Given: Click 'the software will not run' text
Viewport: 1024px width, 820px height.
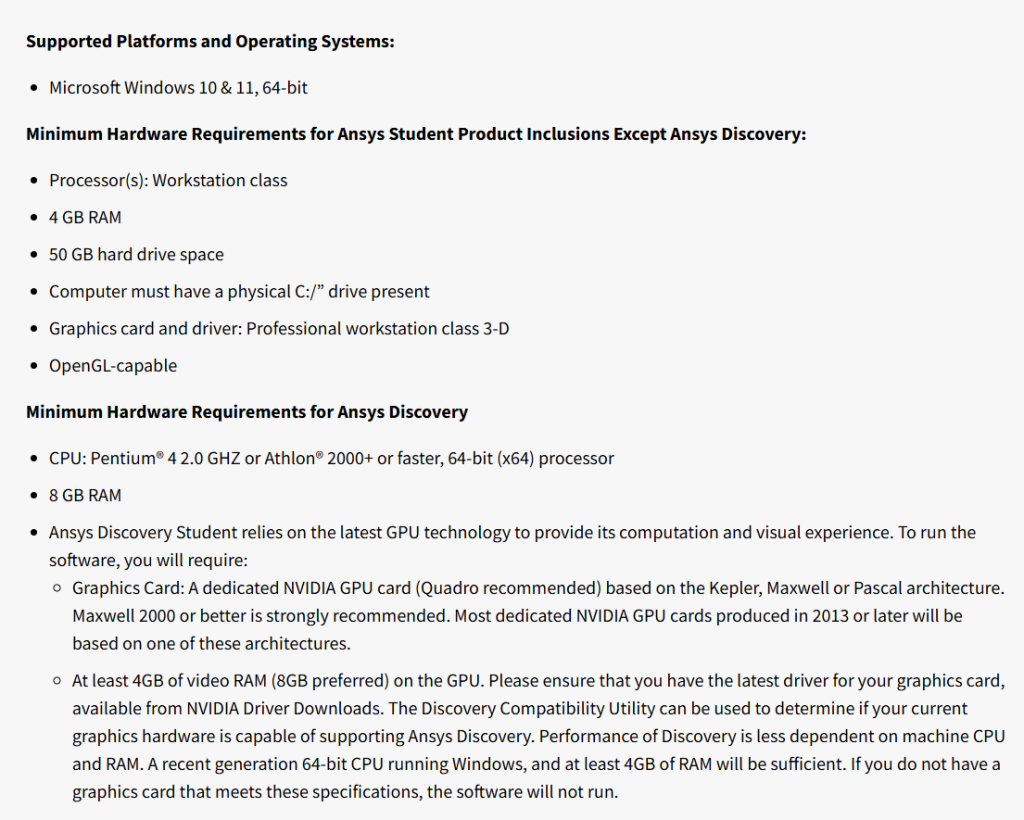Looking at the screenshot, I should point(527,793).
